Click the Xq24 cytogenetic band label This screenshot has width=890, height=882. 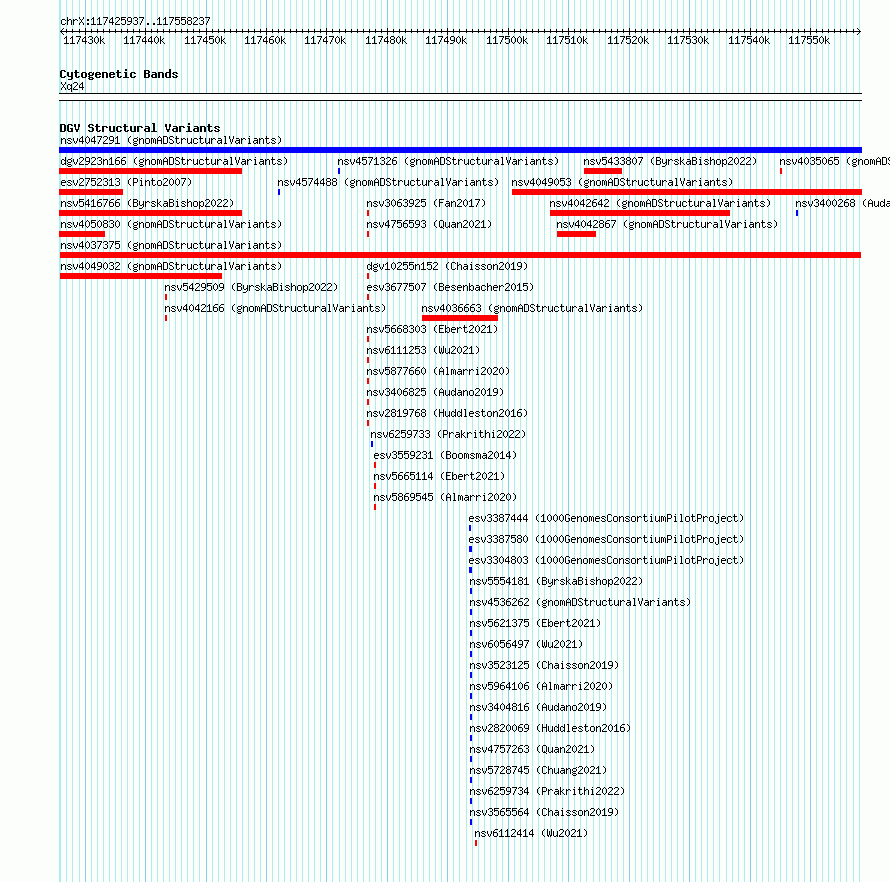[72, 86]
